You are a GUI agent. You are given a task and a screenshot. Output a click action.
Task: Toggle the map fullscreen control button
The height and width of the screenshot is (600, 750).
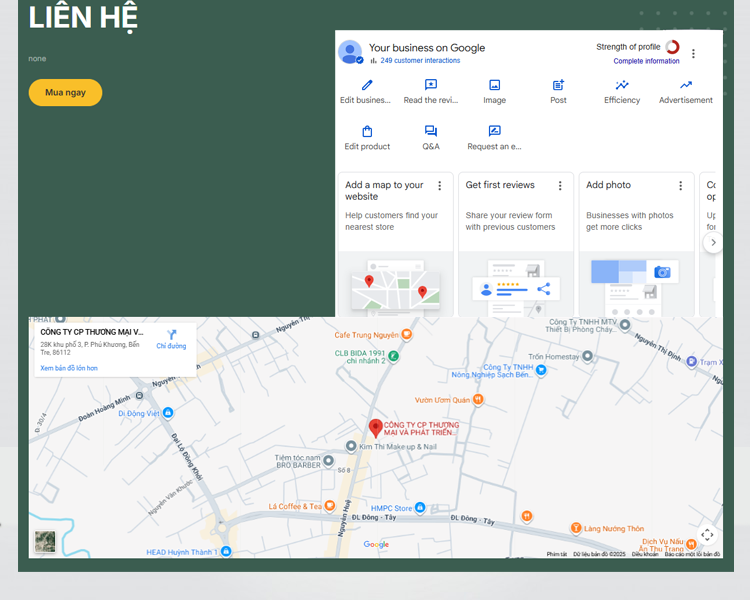coord(707,534)
